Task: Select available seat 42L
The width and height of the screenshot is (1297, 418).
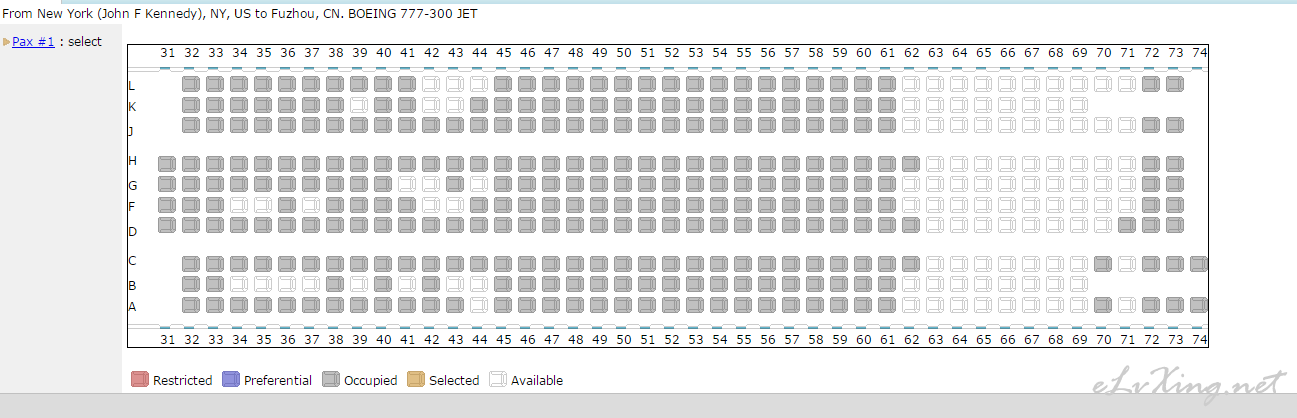Action: point(431,84)
